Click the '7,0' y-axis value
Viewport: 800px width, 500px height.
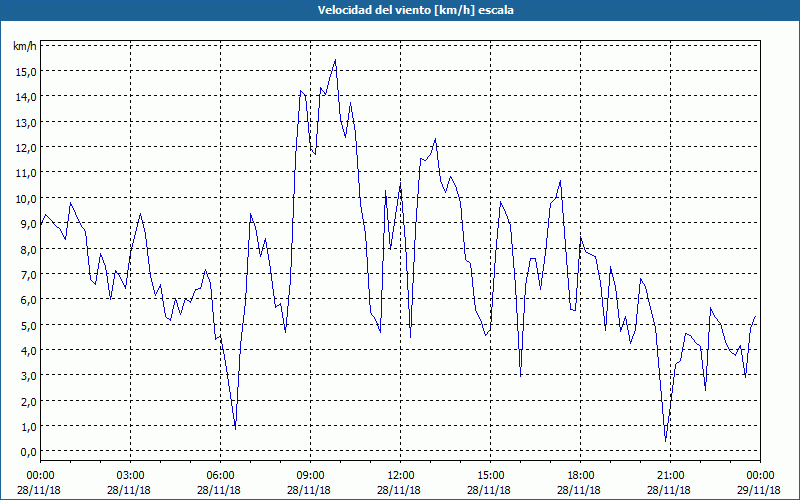point(28,274)
